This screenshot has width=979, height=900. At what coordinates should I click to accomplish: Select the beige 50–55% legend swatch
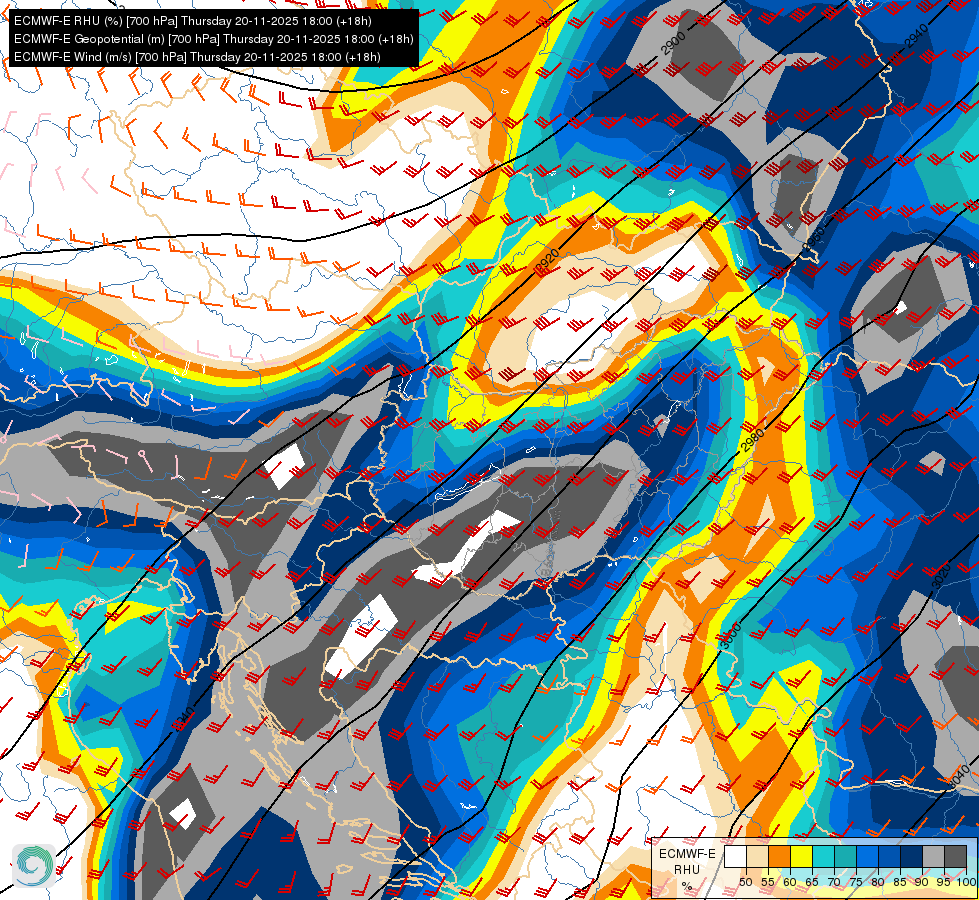tap(757, 856)
